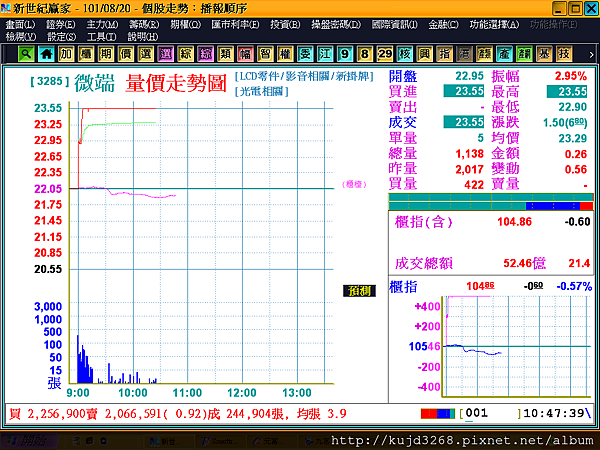Select the 櫃 toolbar icon
600x450 pixels.
[86, 54]
